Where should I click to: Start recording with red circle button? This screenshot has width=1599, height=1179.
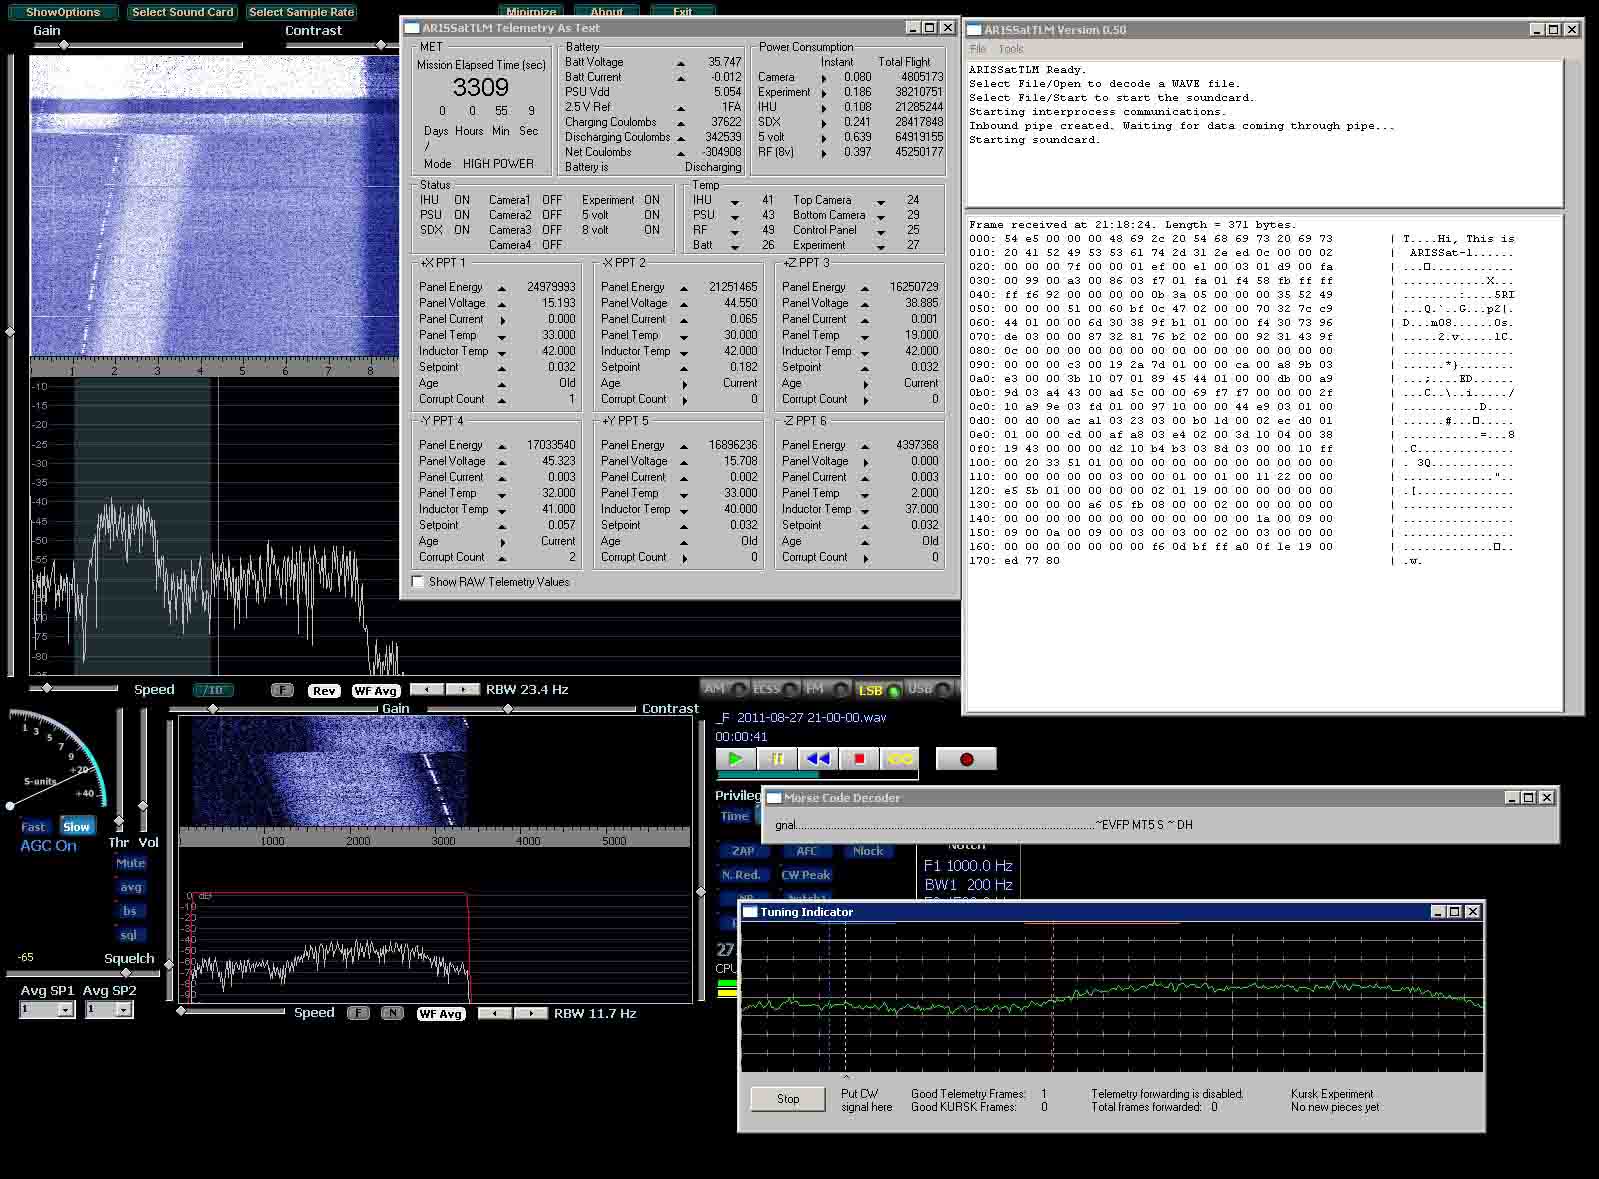click(x=966, y=759)
